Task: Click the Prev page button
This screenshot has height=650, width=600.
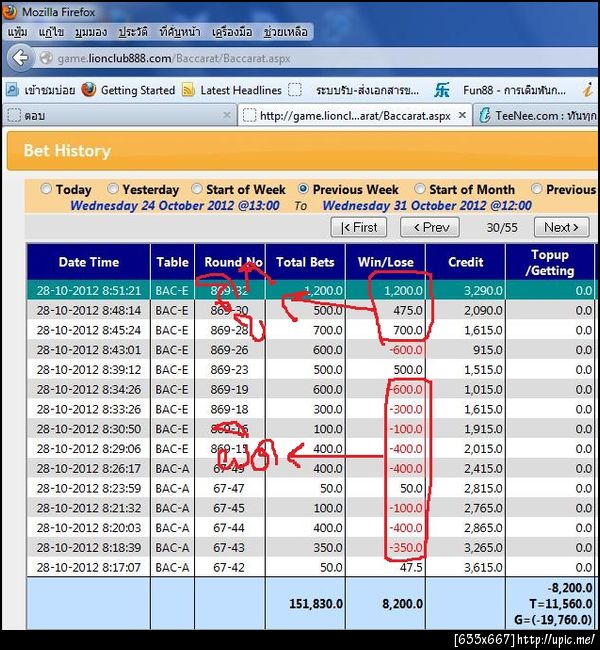Action: click(430, 227)
